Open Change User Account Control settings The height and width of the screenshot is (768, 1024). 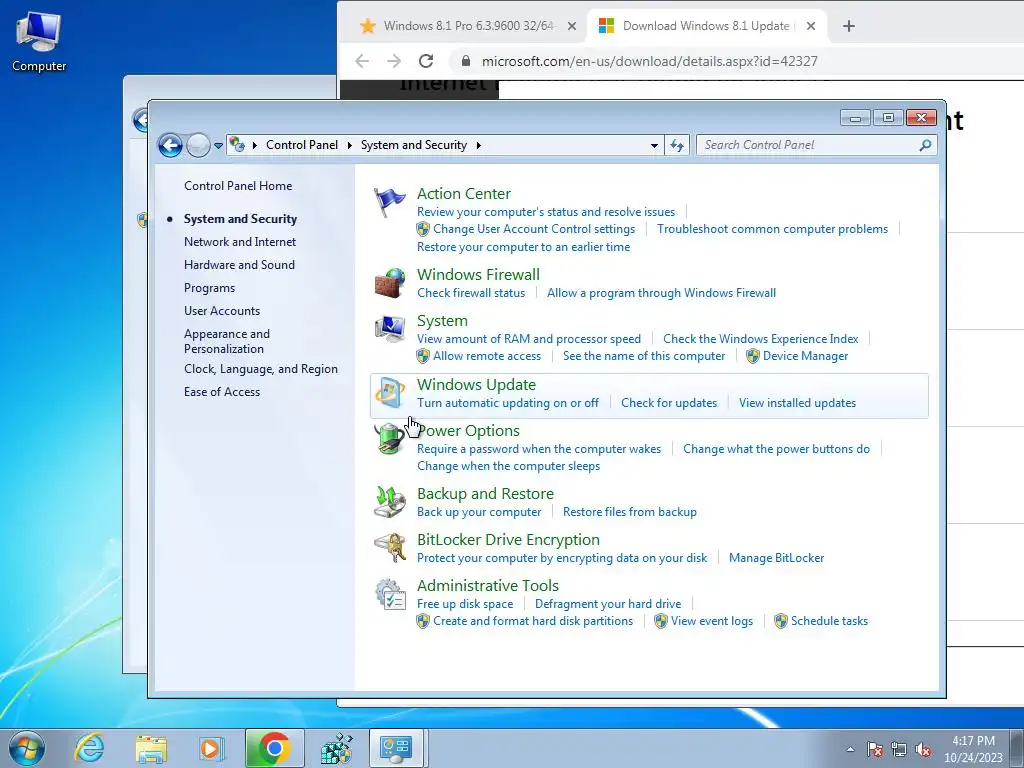(534, 229)
